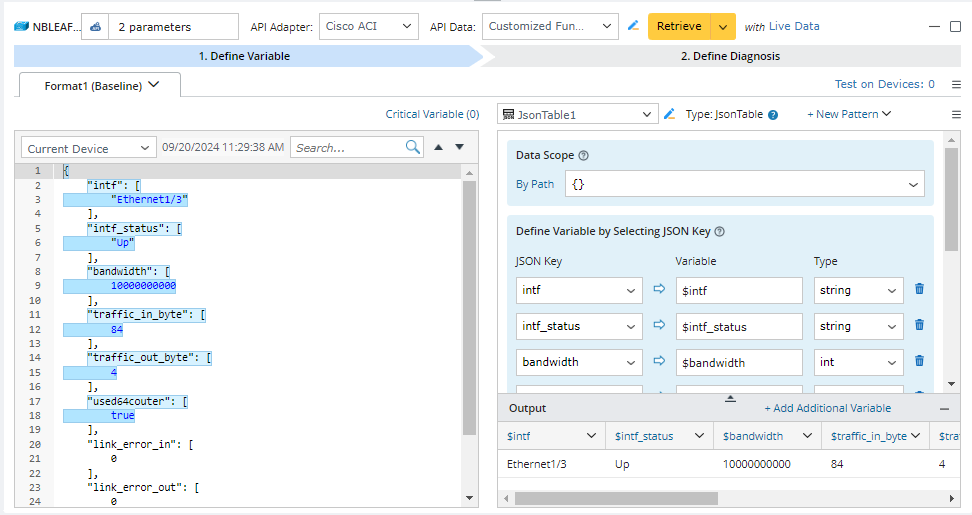
Task: Open the API Adapter Cisco ACI dropdown
Action: coord(369,27)
